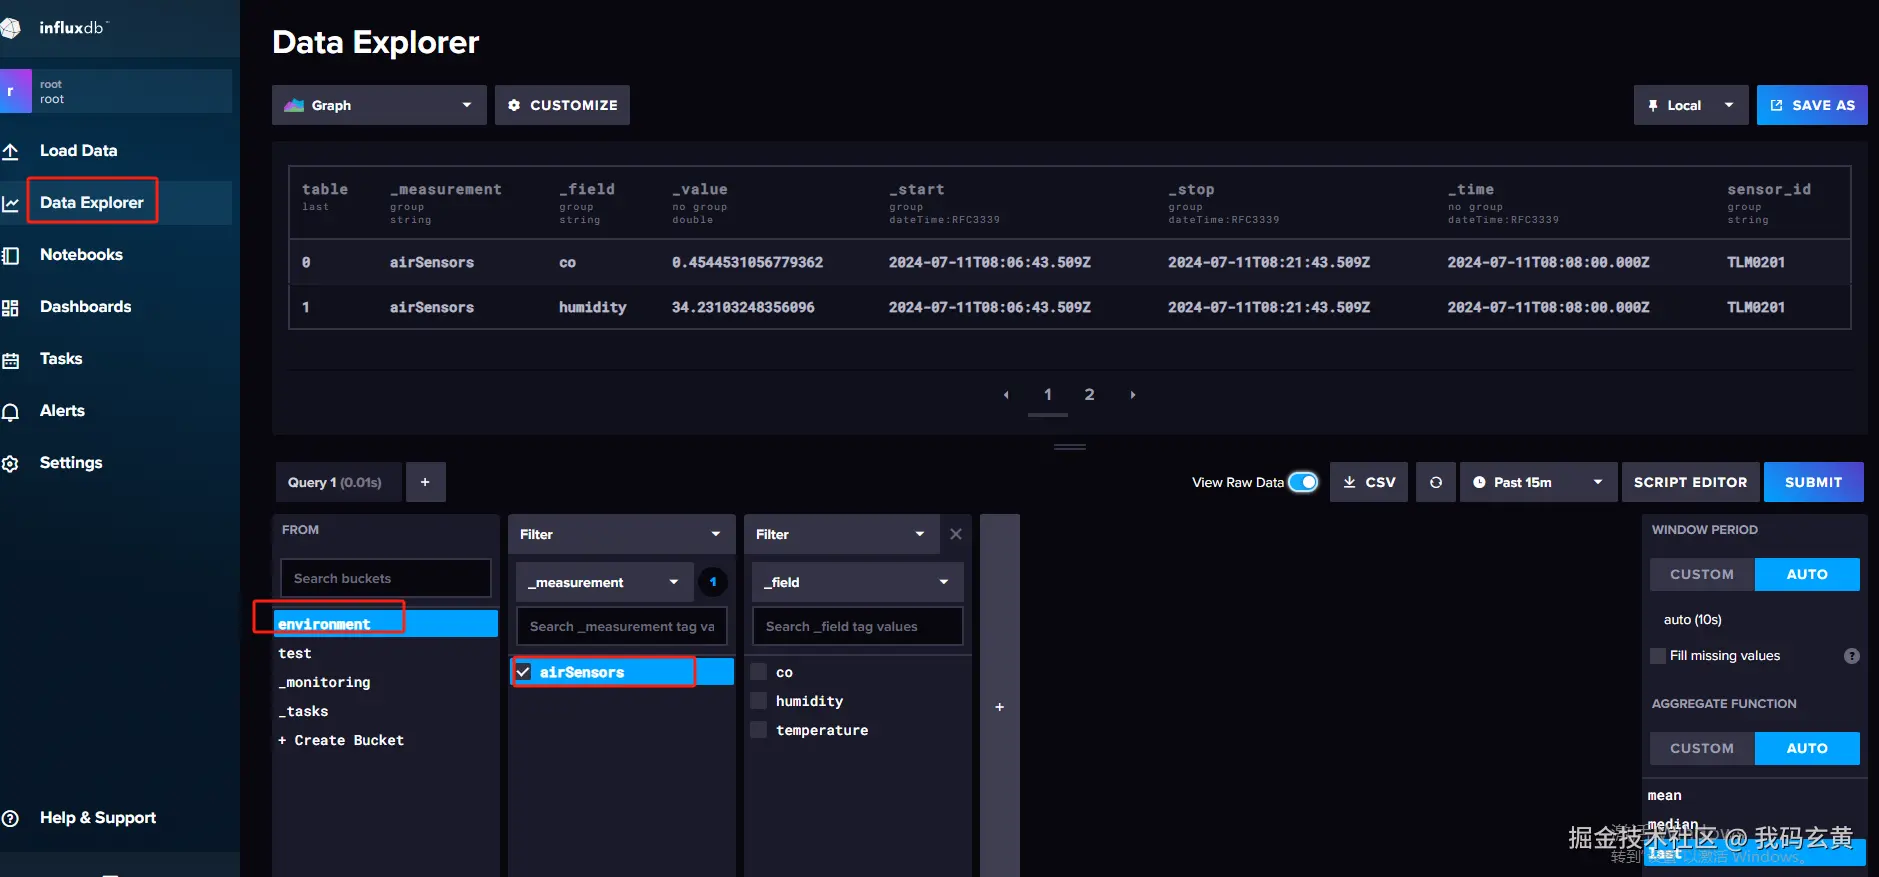The image size is (1879, 877).
Task: Click the Search _field tag values field
Action: (857, 626)
